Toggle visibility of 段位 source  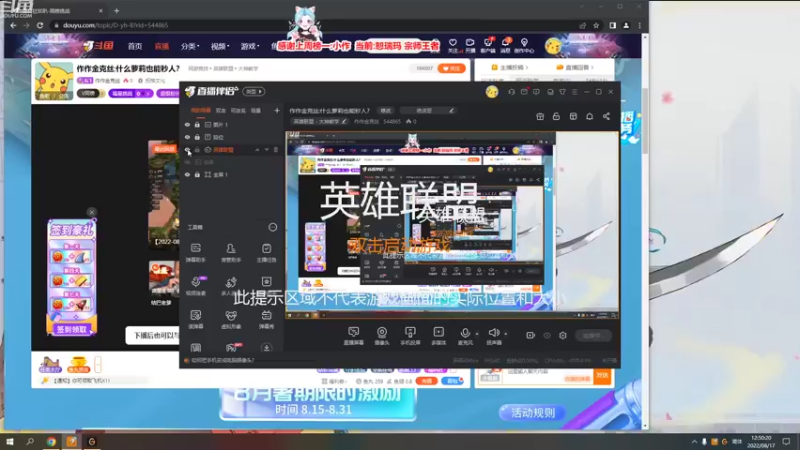pos(187,137)
